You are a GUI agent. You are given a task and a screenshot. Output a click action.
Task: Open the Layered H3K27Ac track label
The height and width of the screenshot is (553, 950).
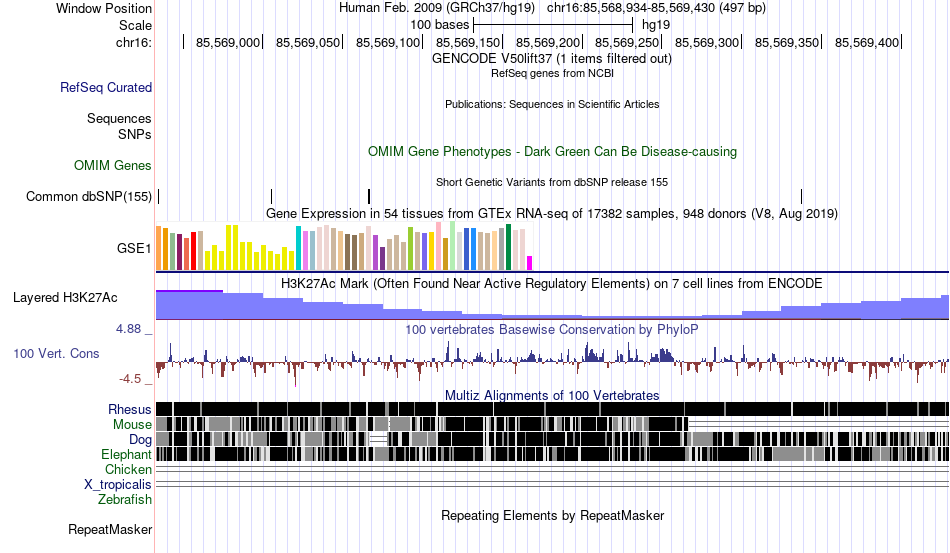[65, 297]
